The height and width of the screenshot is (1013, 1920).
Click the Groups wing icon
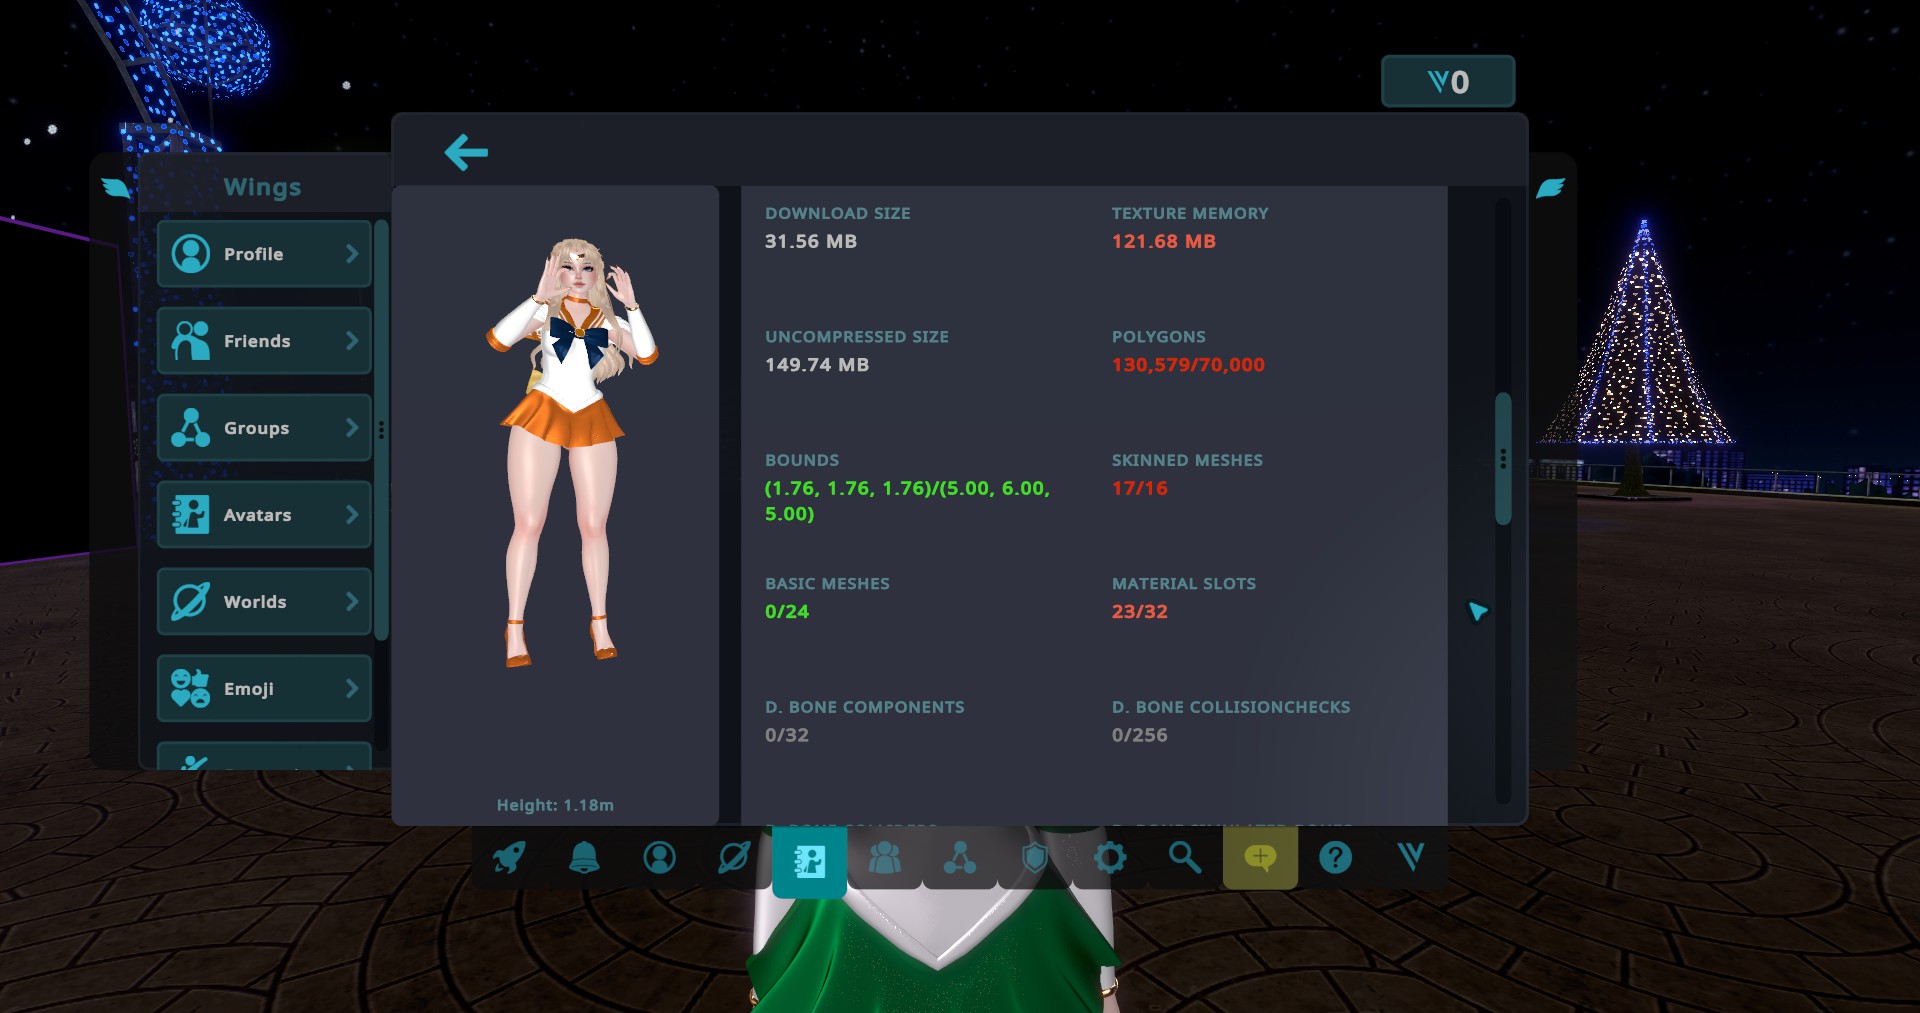click(x=190, y=428)
